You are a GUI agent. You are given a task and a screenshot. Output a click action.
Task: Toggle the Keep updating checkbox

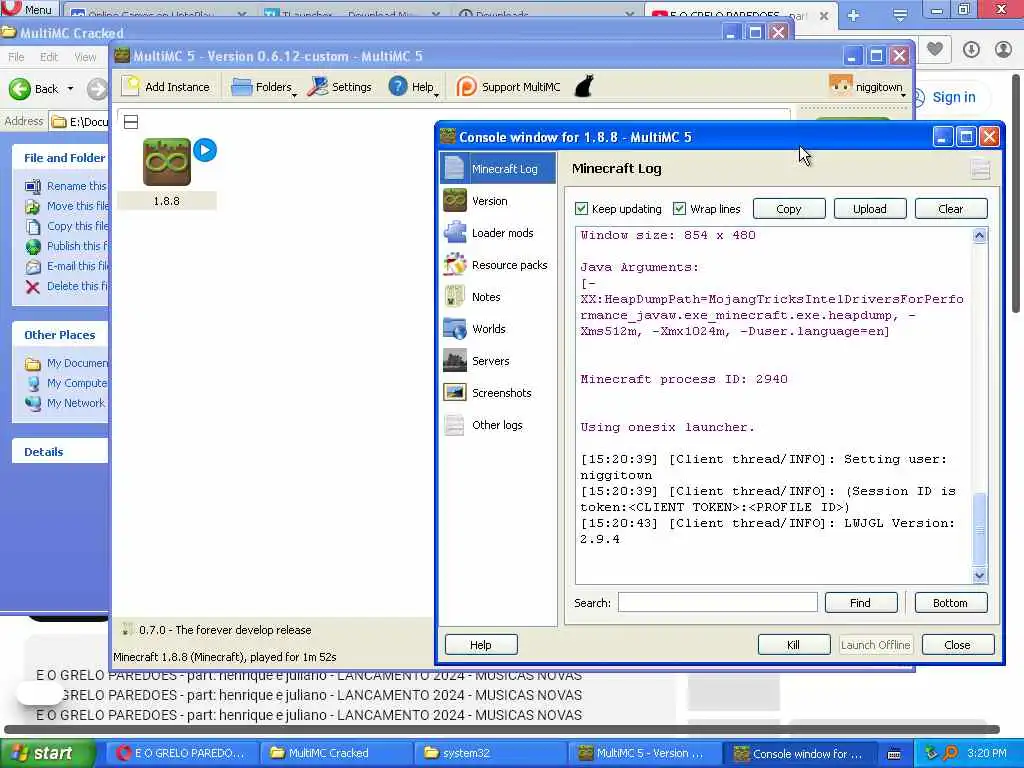coord(581,209)
